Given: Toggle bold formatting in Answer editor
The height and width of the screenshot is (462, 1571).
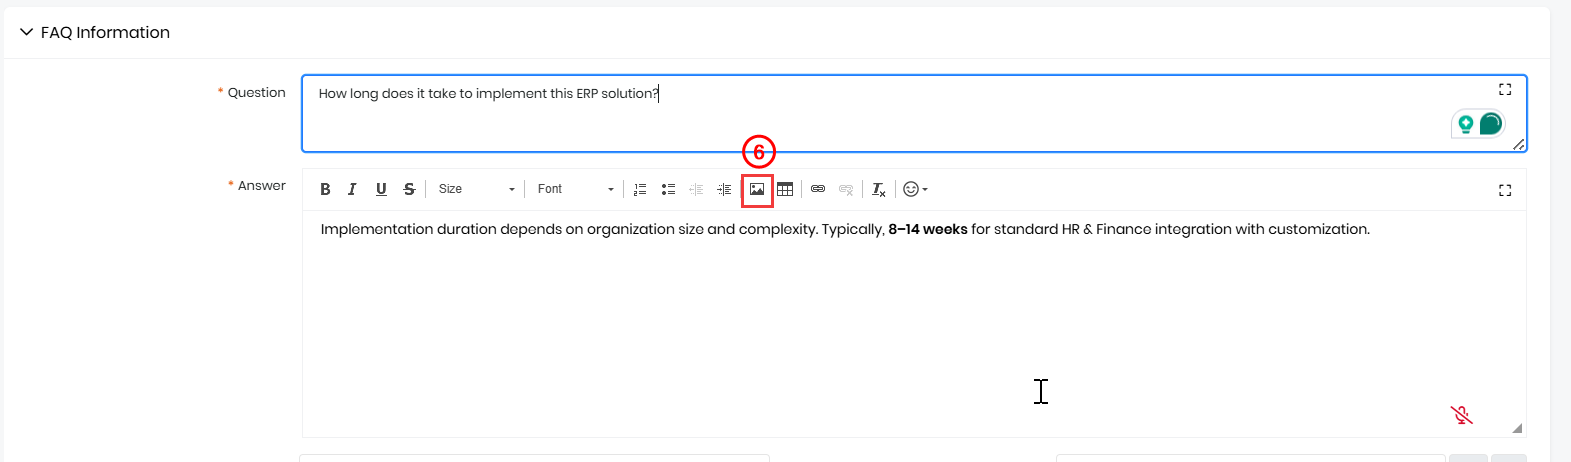Looking at the screenshot, I should click(x=325, y=189).
